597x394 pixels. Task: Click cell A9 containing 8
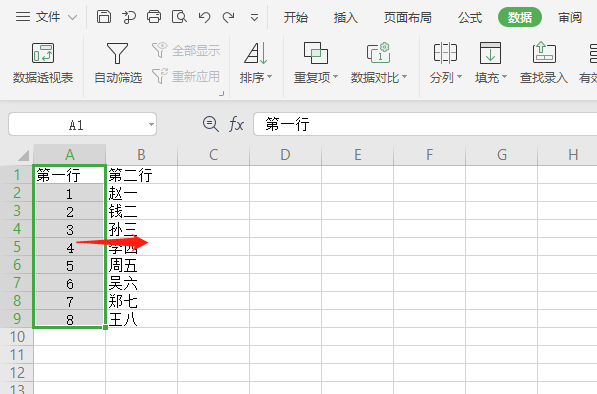point(69,318)
